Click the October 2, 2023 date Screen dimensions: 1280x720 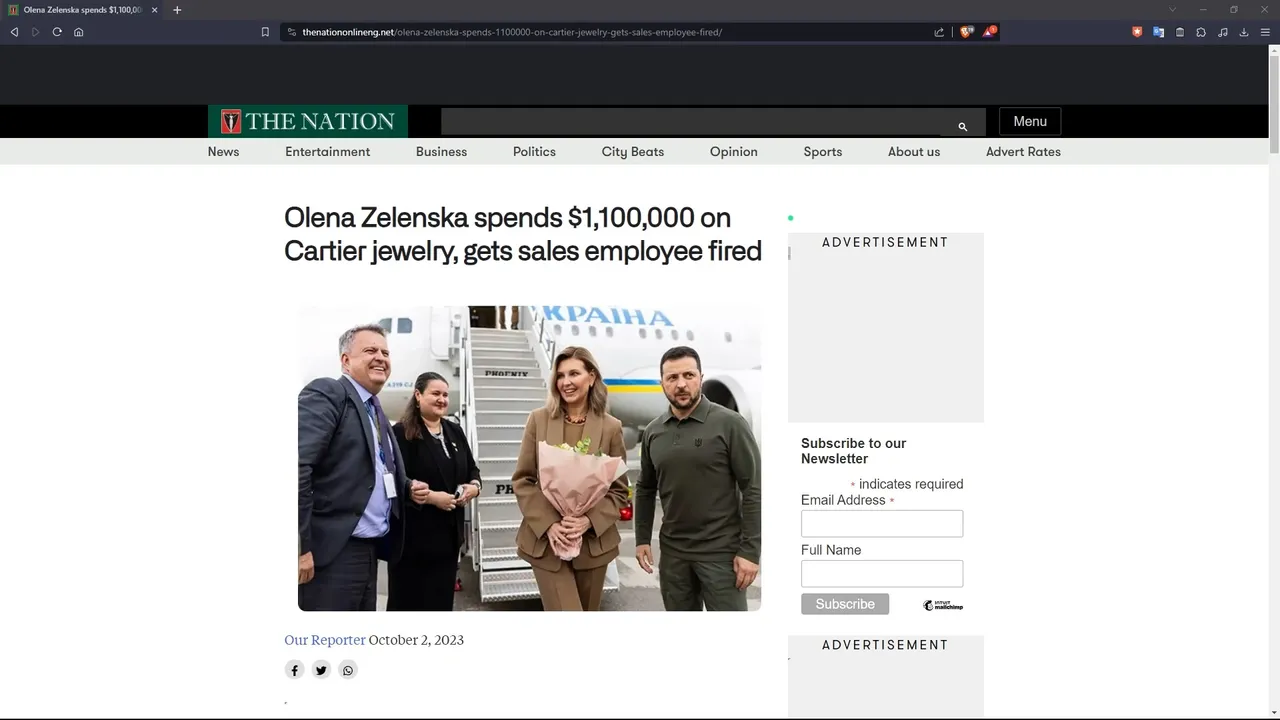(x=416, y=640)
